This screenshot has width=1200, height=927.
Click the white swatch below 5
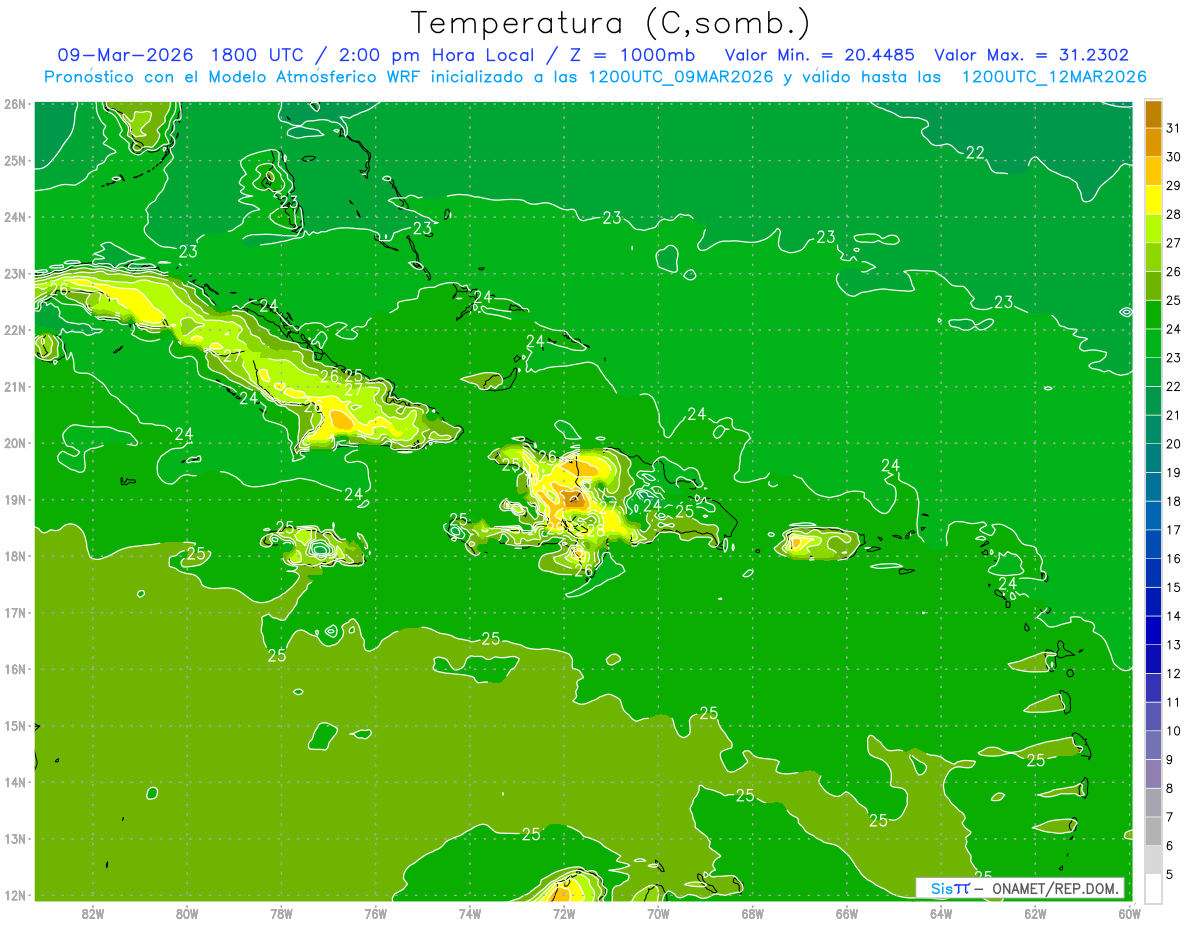[x=1153, y=888]
